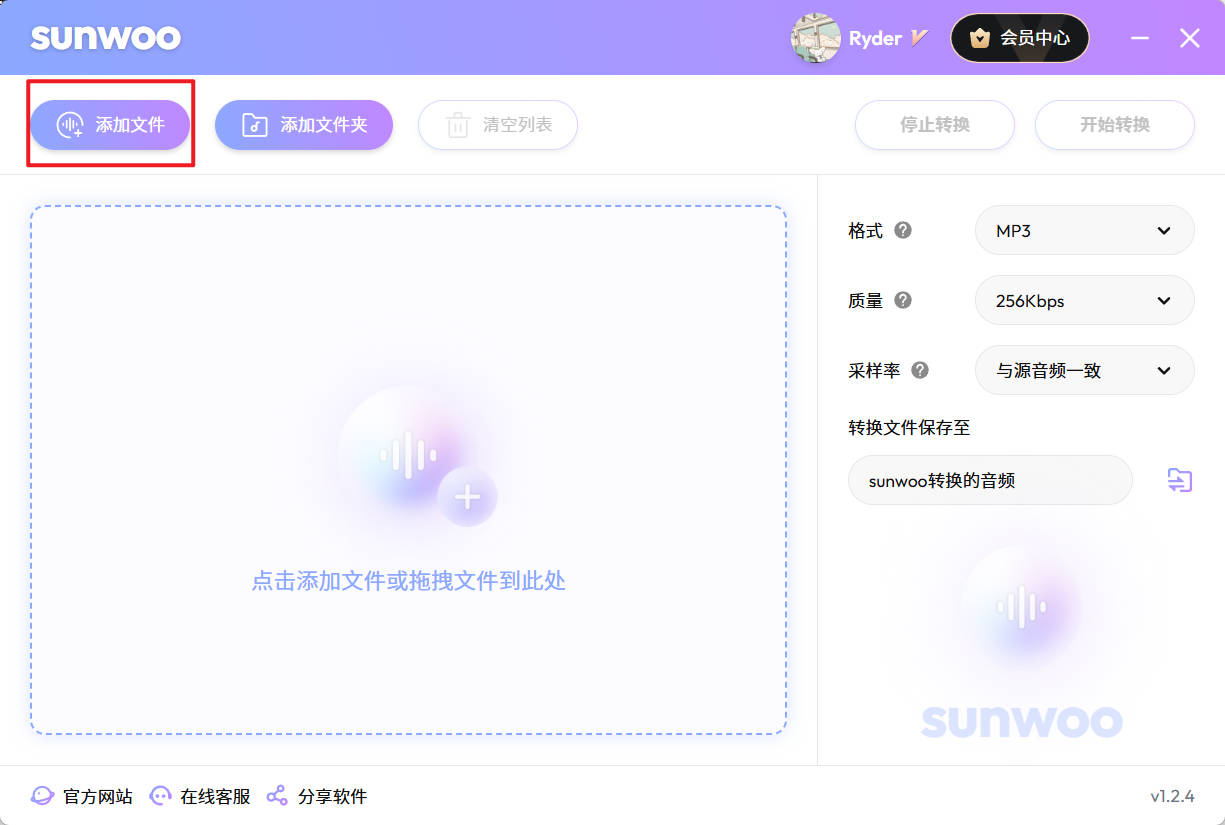Click Ryder's profile avatar
This screenshot has height=825, width=1225.
pos(815,38)
